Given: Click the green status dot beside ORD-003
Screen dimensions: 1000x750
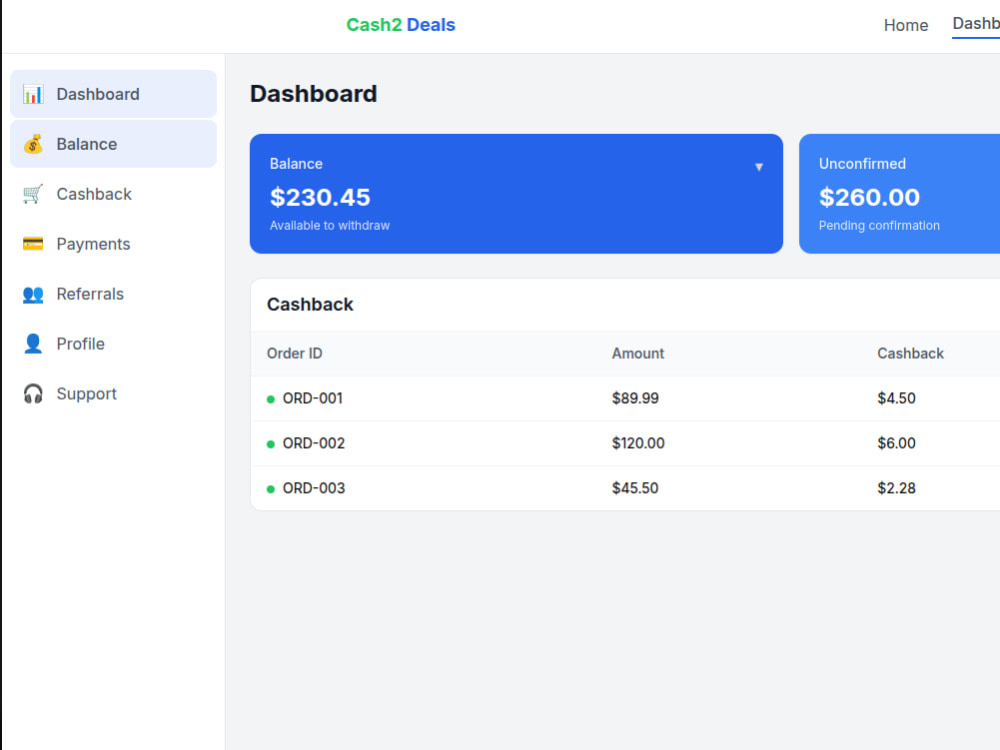Looking at the screenshot, I should 270,489.
